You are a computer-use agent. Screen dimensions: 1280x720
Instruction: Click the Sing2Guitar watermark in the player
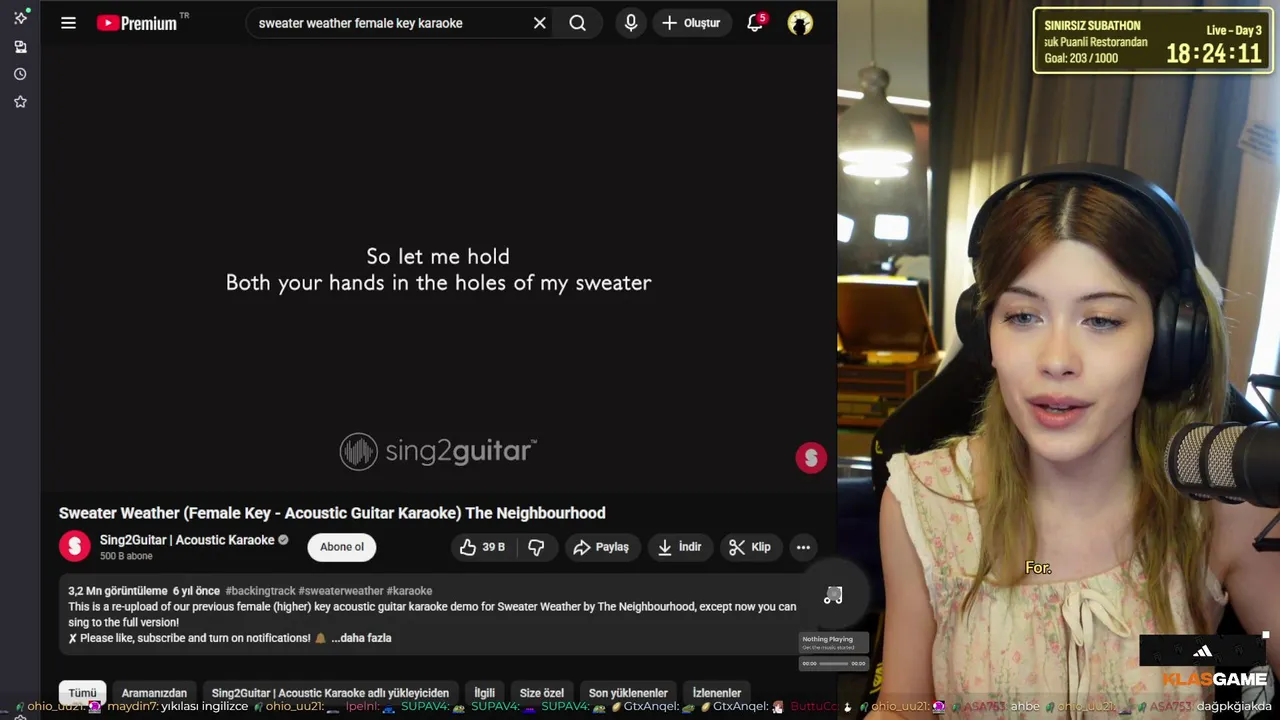[811, 458]
